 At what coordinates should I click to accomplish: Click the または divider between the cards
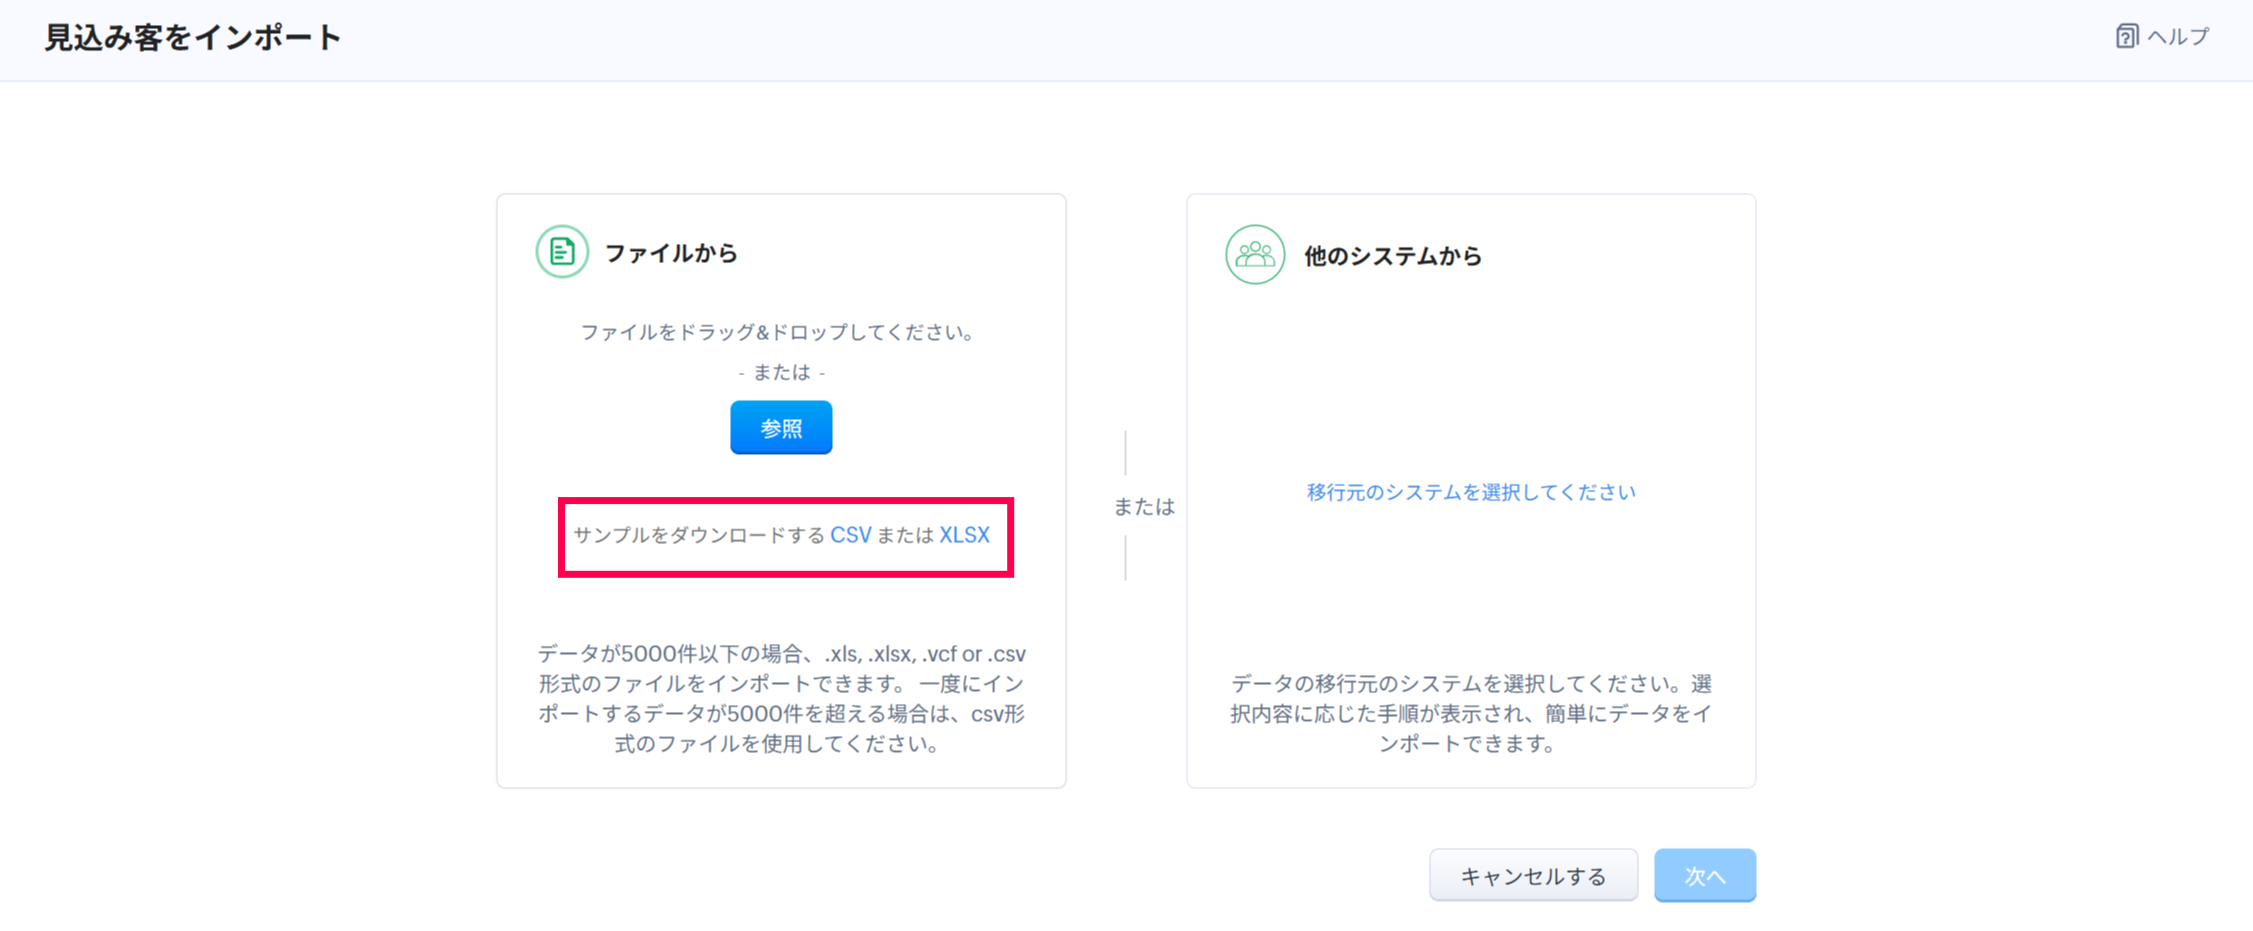pyautogui.click(x=1144, y=507)
